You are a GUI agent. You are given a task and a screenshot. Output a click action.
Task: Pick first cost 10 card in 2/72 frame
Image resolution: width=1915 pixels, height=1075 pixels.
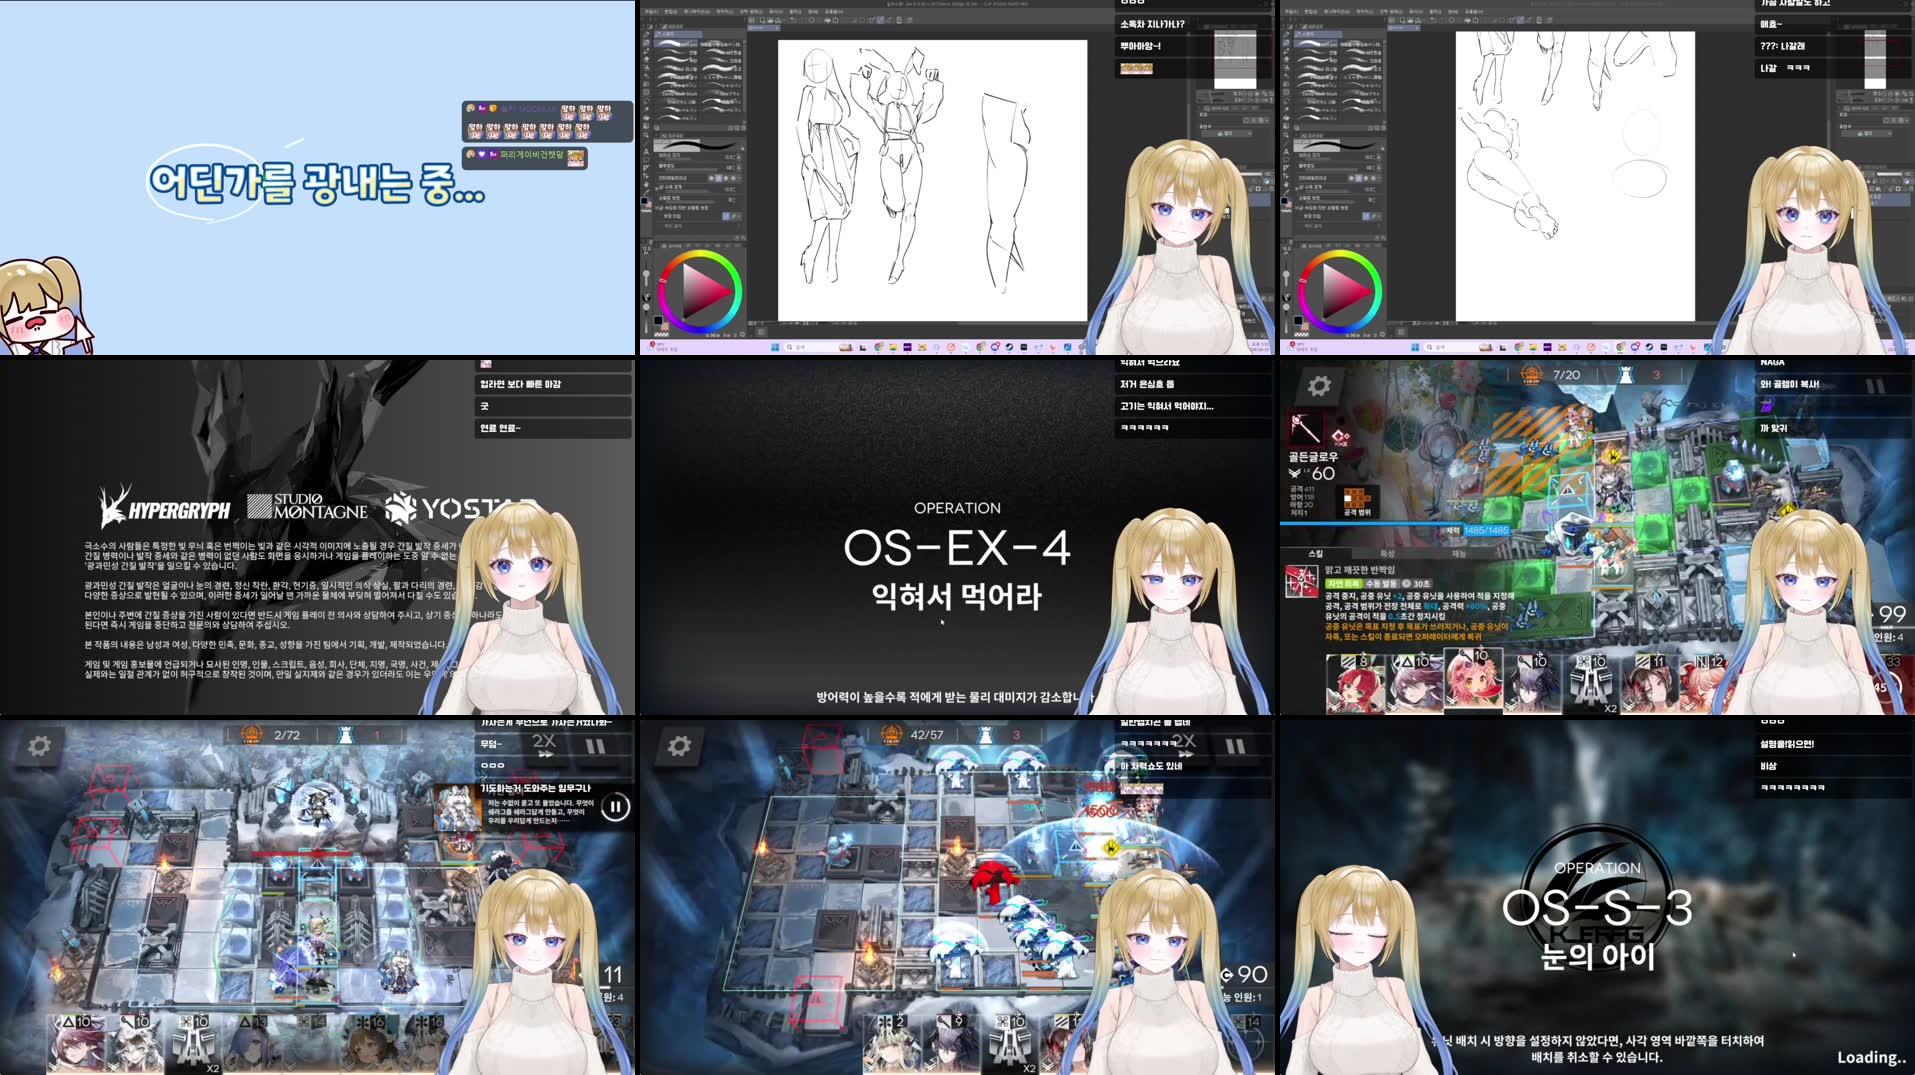[x=76, y=1043]
